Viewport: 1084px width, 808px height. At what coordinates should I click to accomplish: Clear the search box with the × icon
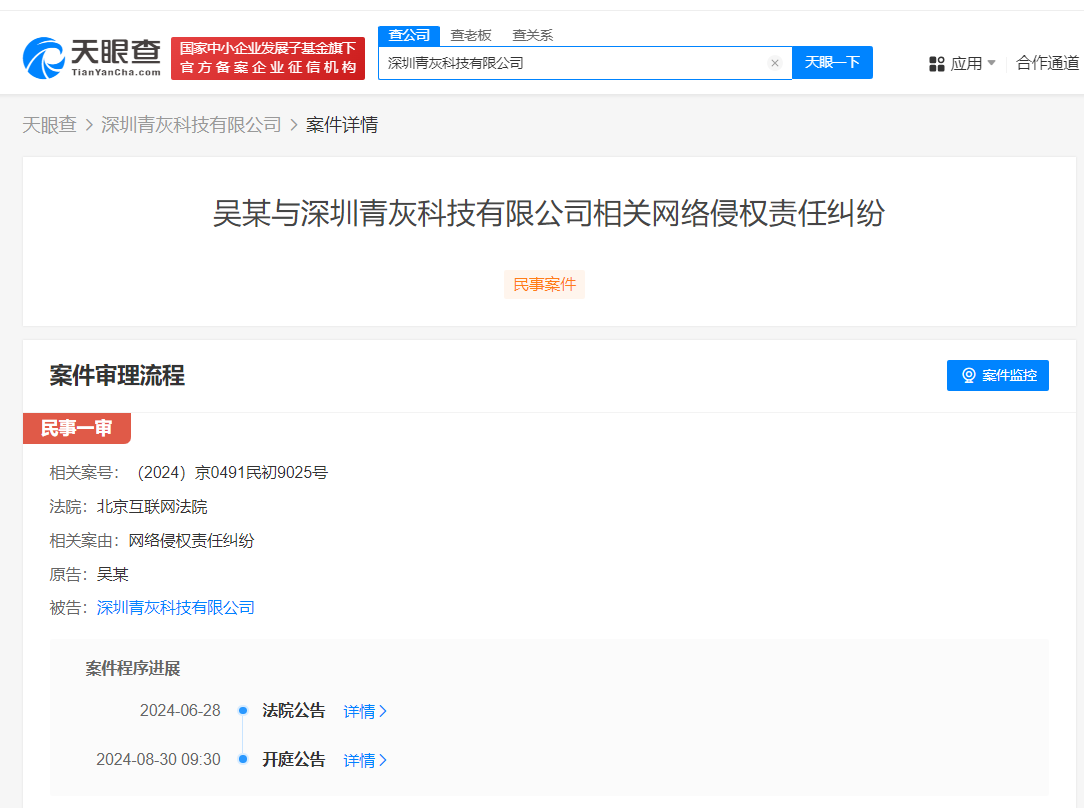(x=775, y=62)
